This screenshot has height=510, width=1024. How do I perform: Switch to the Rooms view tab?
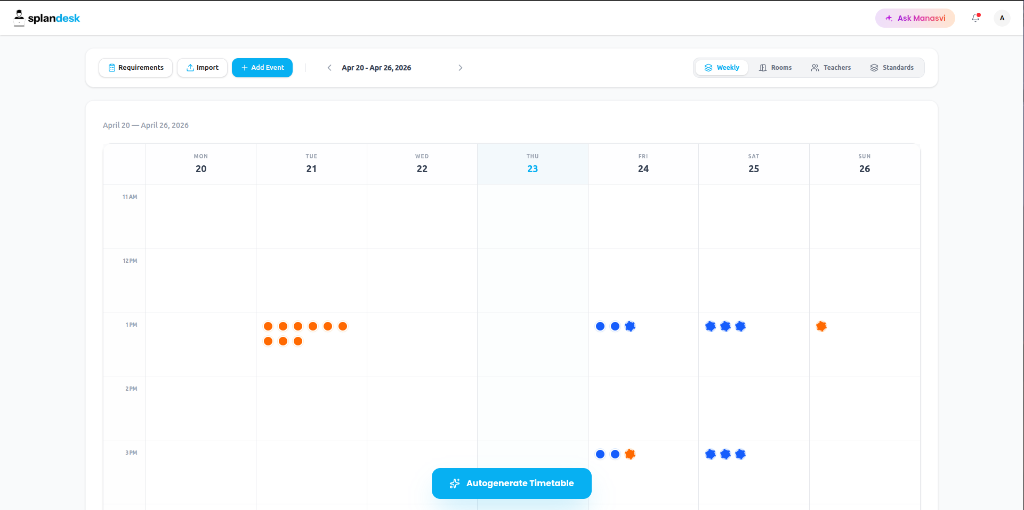pyautogui.click(x=775, y=67)
